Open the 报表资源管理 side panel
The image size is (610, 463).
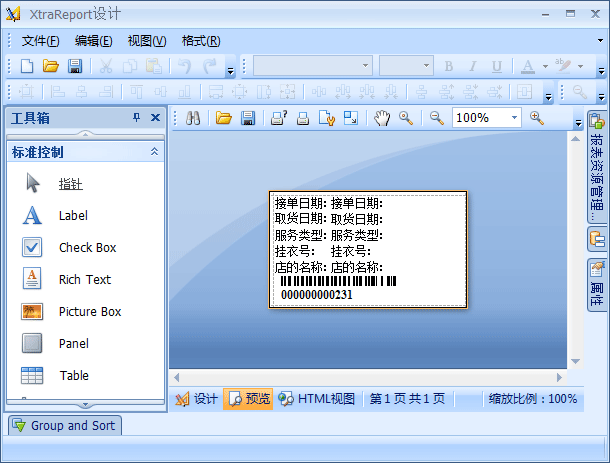click(x=597, y=167)
